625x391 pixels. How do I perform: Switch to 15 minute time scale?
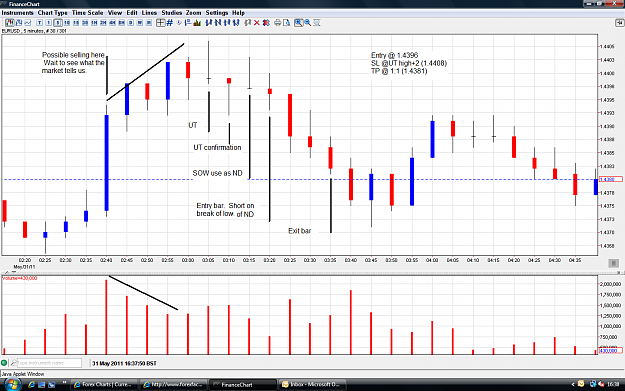(x=76, y=23)
